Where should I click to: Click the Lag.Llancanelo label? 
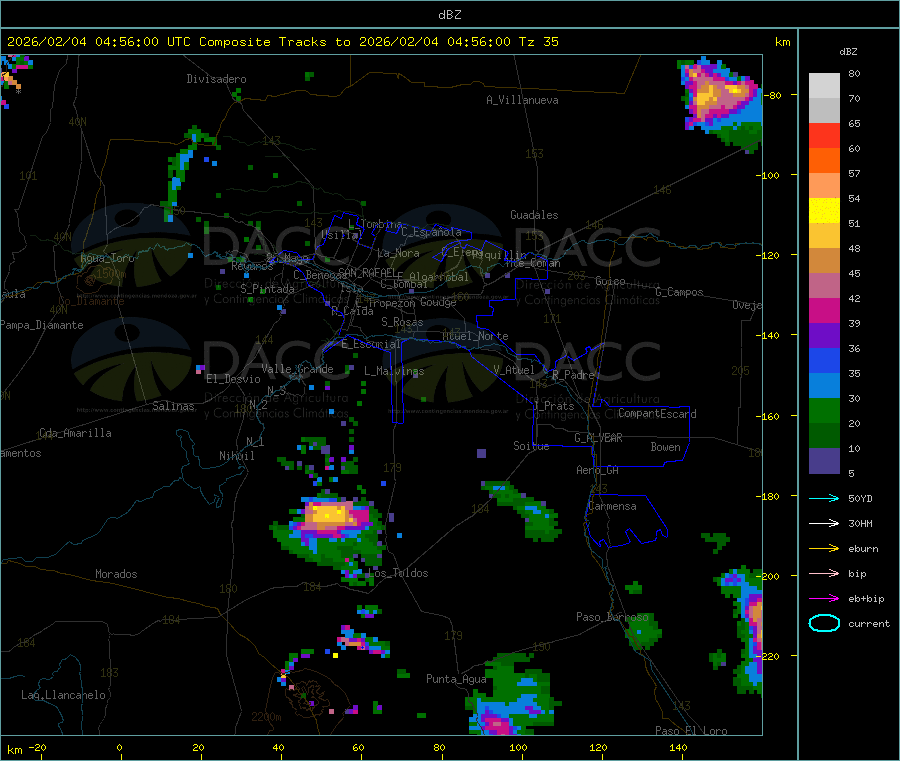63,695
